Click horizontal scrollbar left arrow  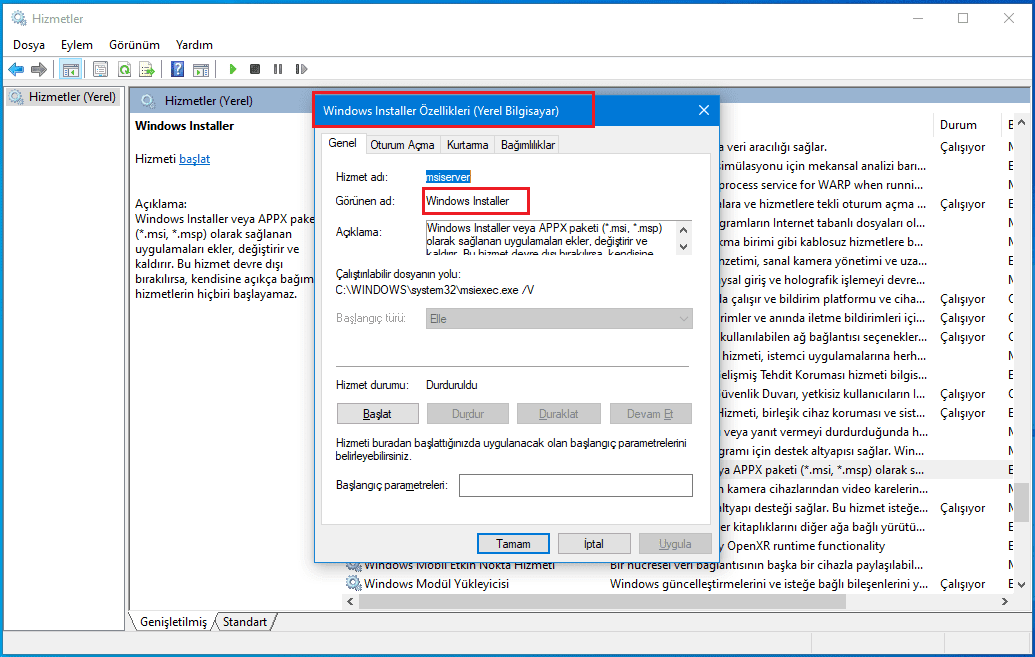[x=351, y=602]
